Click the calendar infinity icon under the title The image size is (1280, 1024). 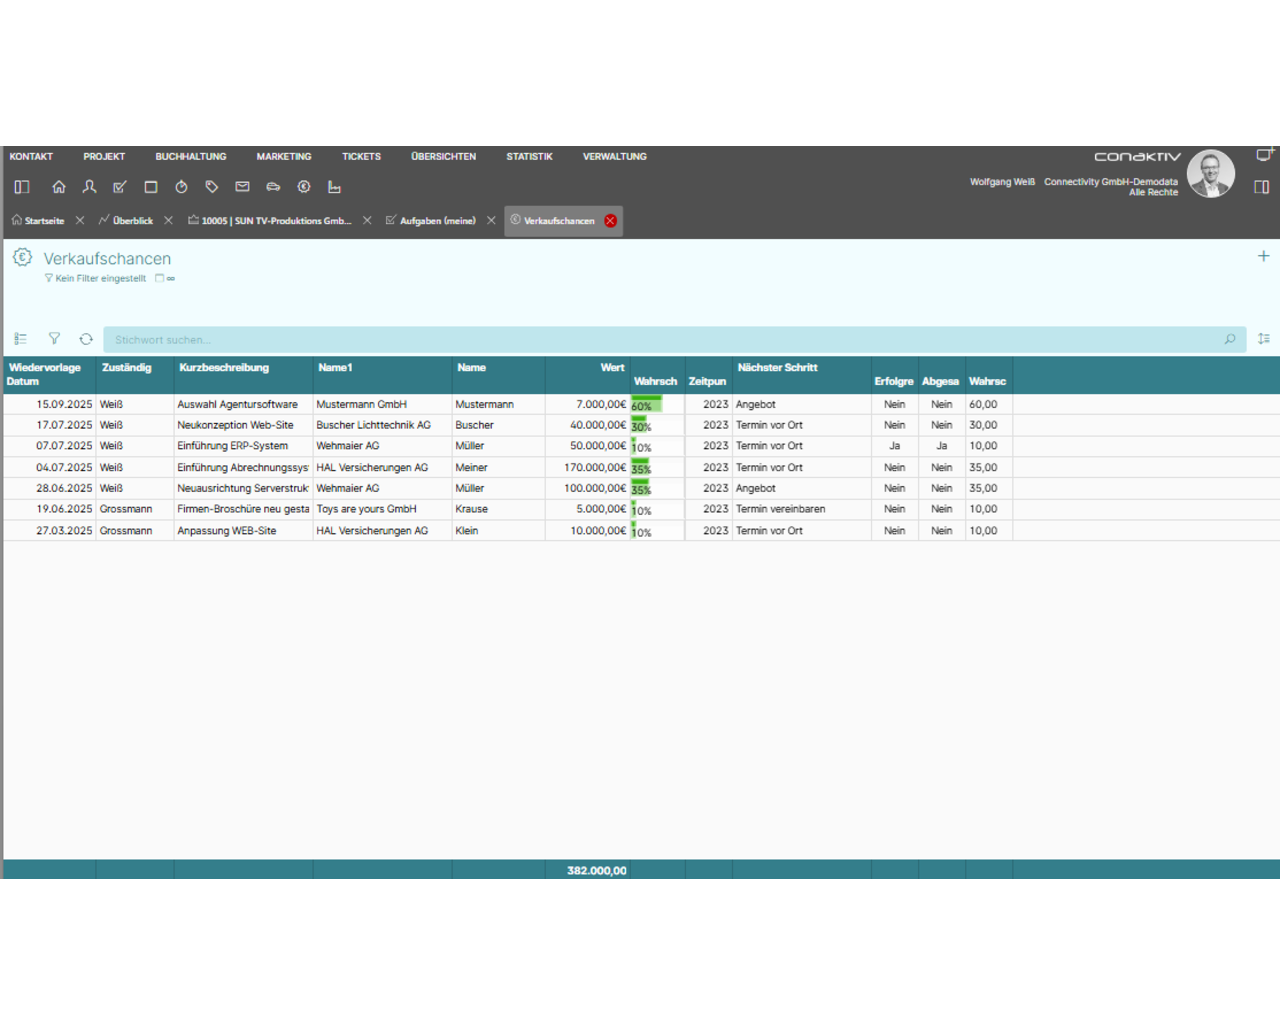pos(165,279)
